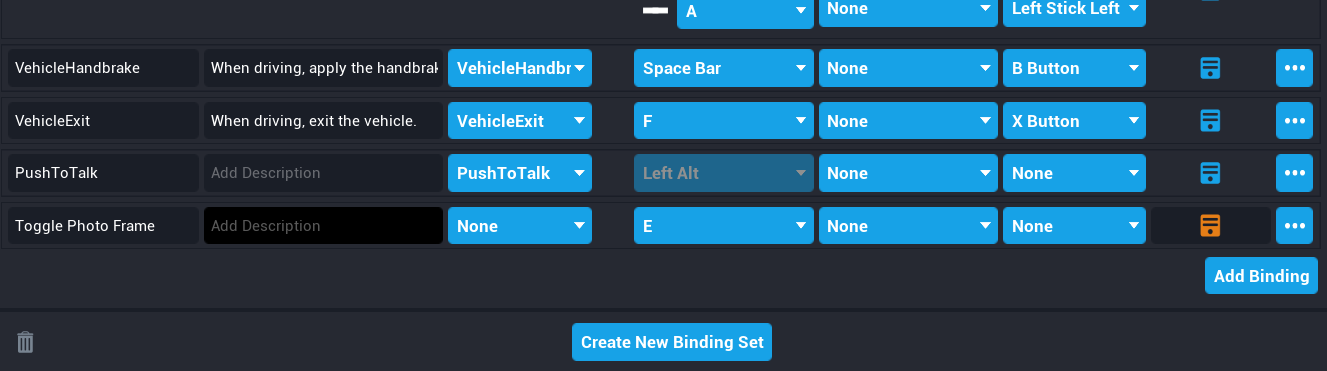Image resolution: width=1327 pixels, height=371 pixels.
Task: Click the blue binding icon in VehicleHandbrake row
Action: click(x=1210, y=69)
